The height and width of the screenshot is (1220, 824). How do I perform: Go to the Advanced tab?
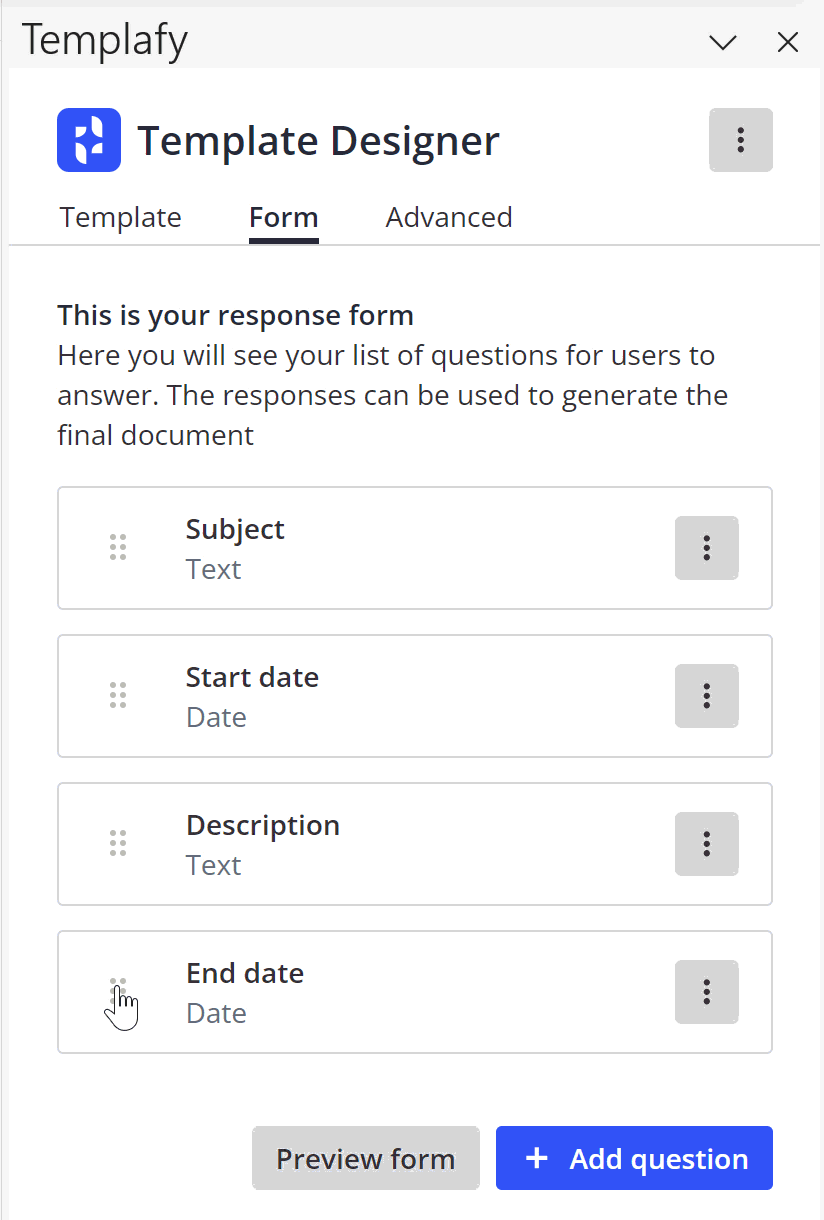[449, 217]
